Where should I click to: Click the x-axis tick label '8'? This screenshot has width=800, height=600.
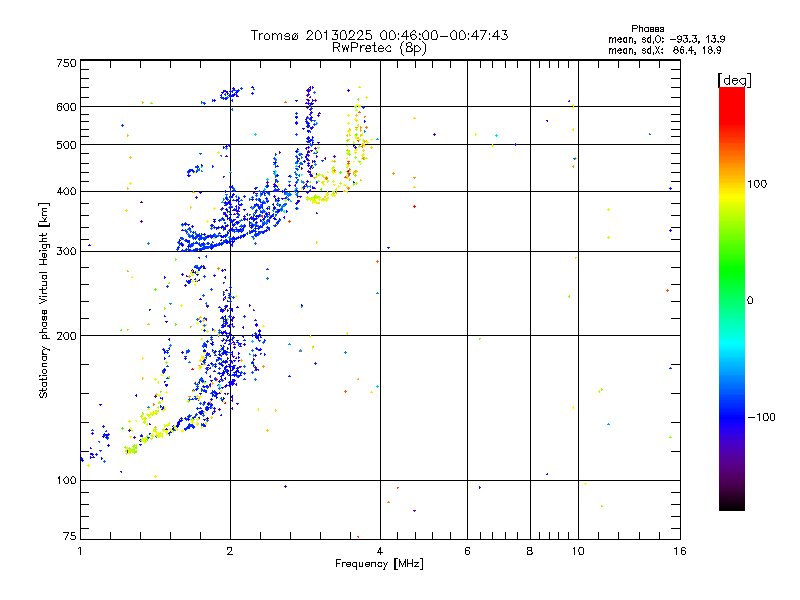point(530,551)
